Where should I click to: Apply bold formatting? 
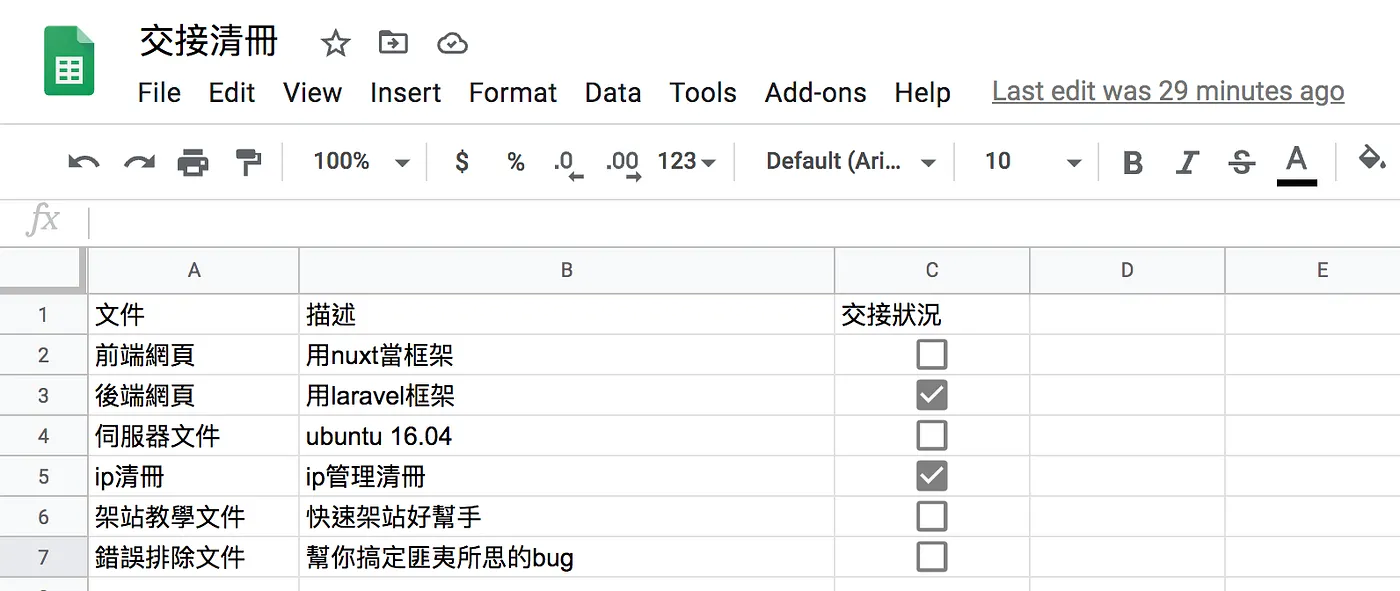click(x=1132, y=162)
